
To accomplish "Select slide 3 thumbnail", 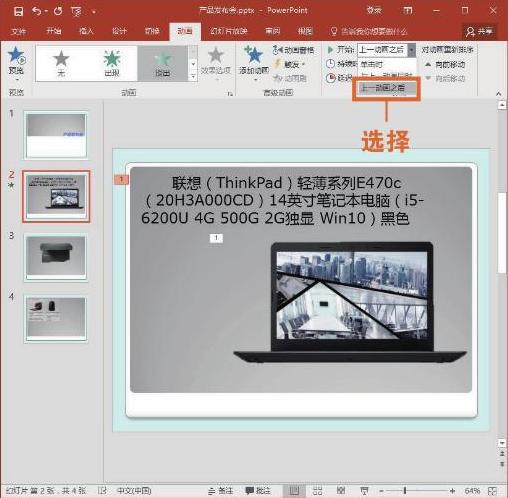I will click(x=56, y=257).
